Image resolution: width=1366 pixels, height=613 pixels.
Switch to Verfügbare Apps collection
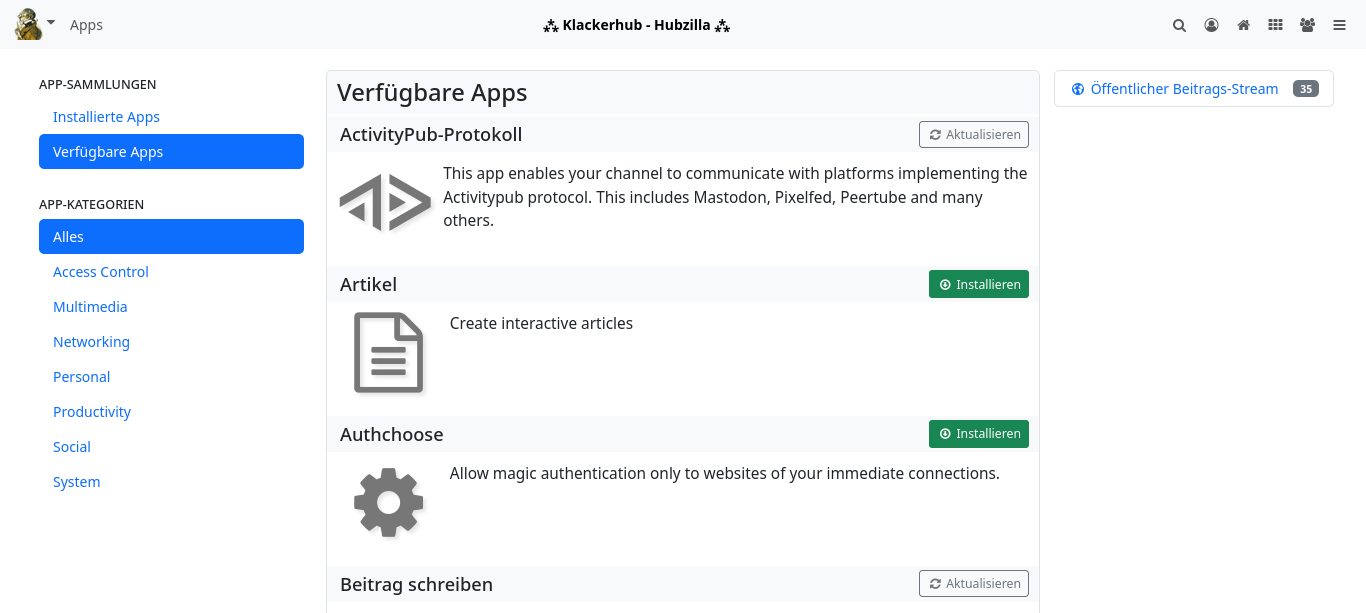click(x=171, y=151)
